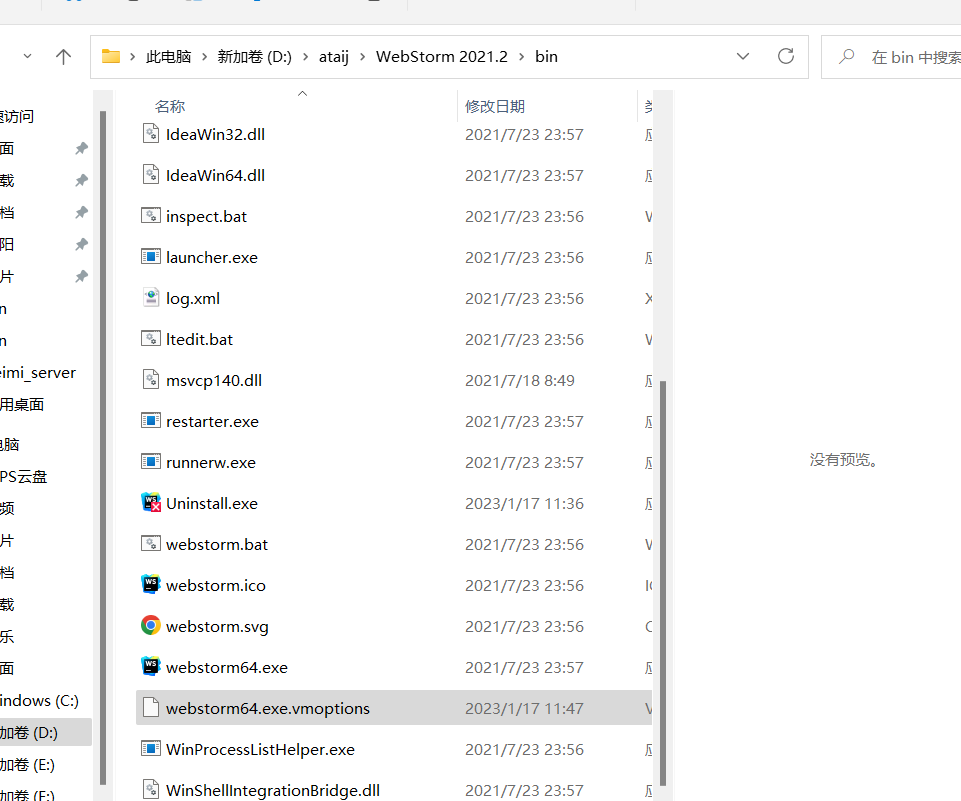Image resolution: width=961 pixels, height=801 pixels.
Task: Expand chevron after WebStorm 2021.2 in address bar
Action: coord(522,57)
